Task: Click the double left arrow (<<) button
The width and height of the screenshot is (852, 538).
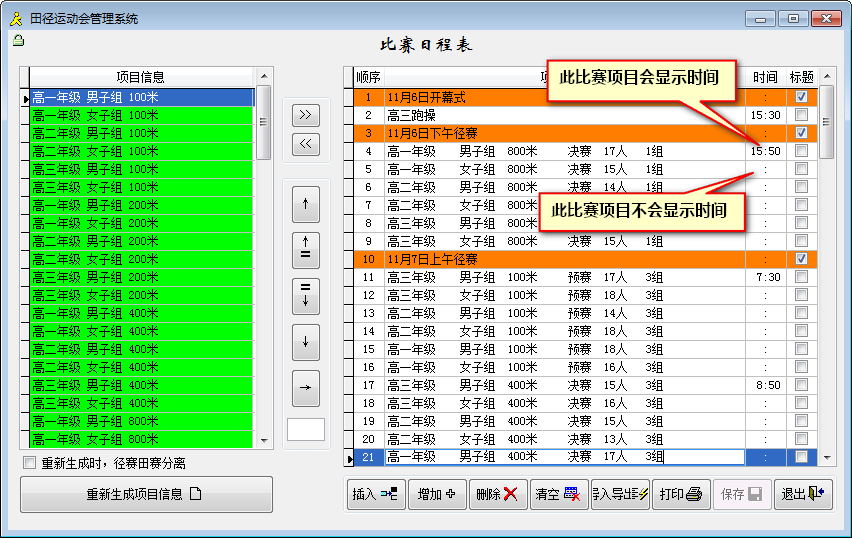Action: (x=305, y=144)
